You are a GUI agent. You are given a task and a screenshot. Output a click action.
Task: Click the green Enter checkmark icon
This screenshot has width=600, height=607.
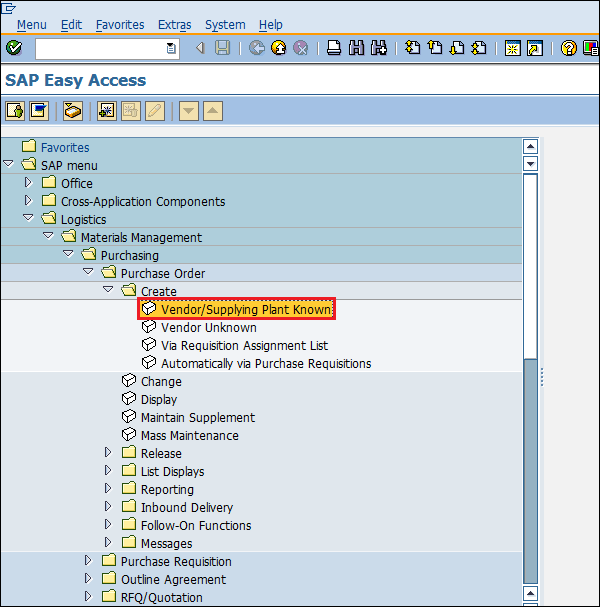point(14,48)
